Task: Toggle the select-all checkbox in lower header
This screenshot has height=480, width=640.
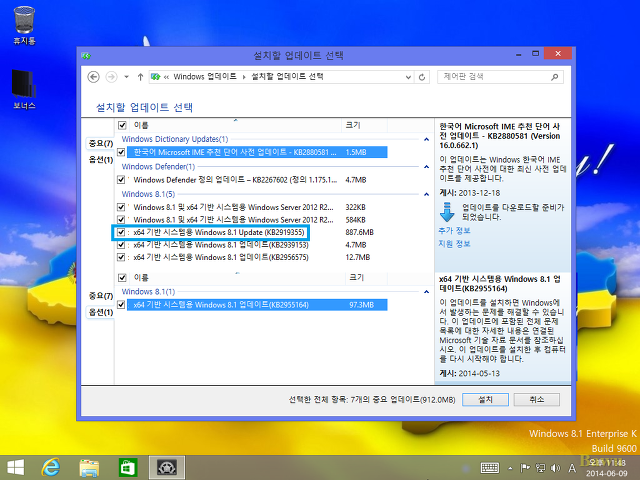Action: (x=122, y=278)
